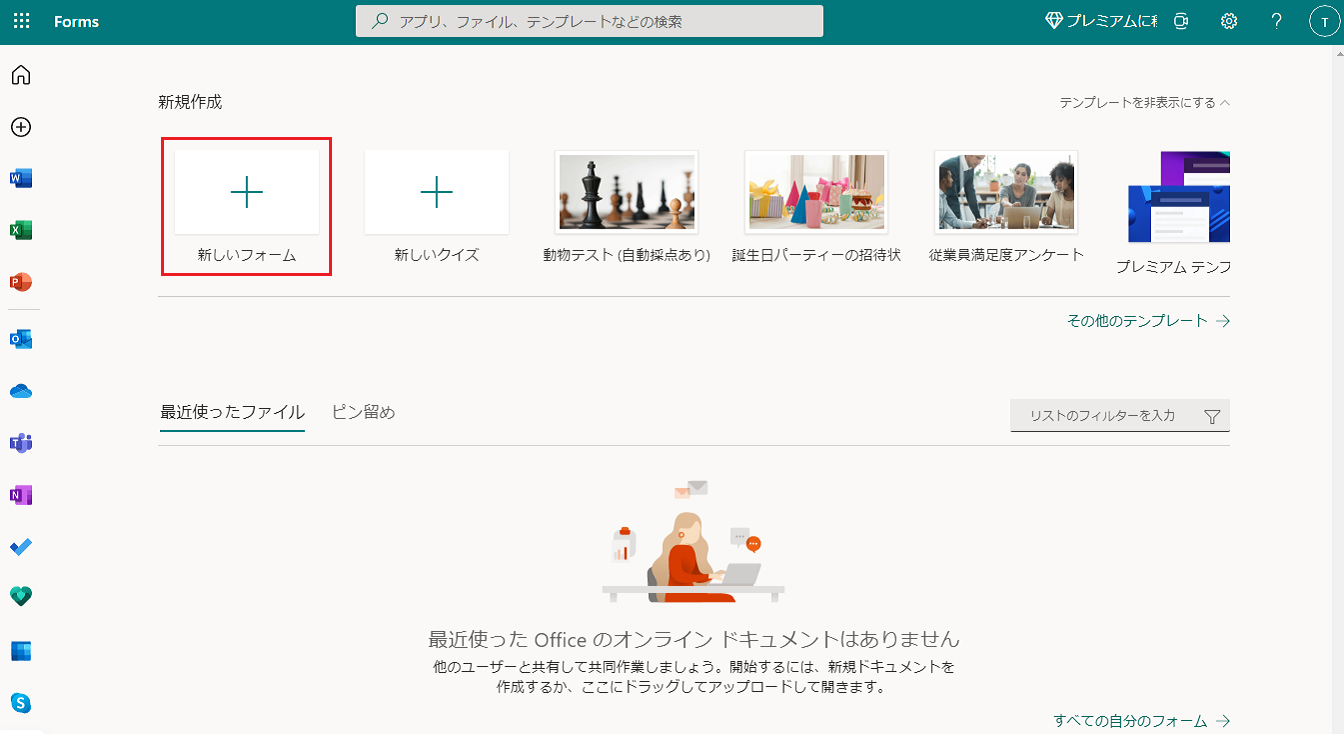Open OneNote from the sidebar
Viewport: 1344px width, 734px height.
coord(22,494)
